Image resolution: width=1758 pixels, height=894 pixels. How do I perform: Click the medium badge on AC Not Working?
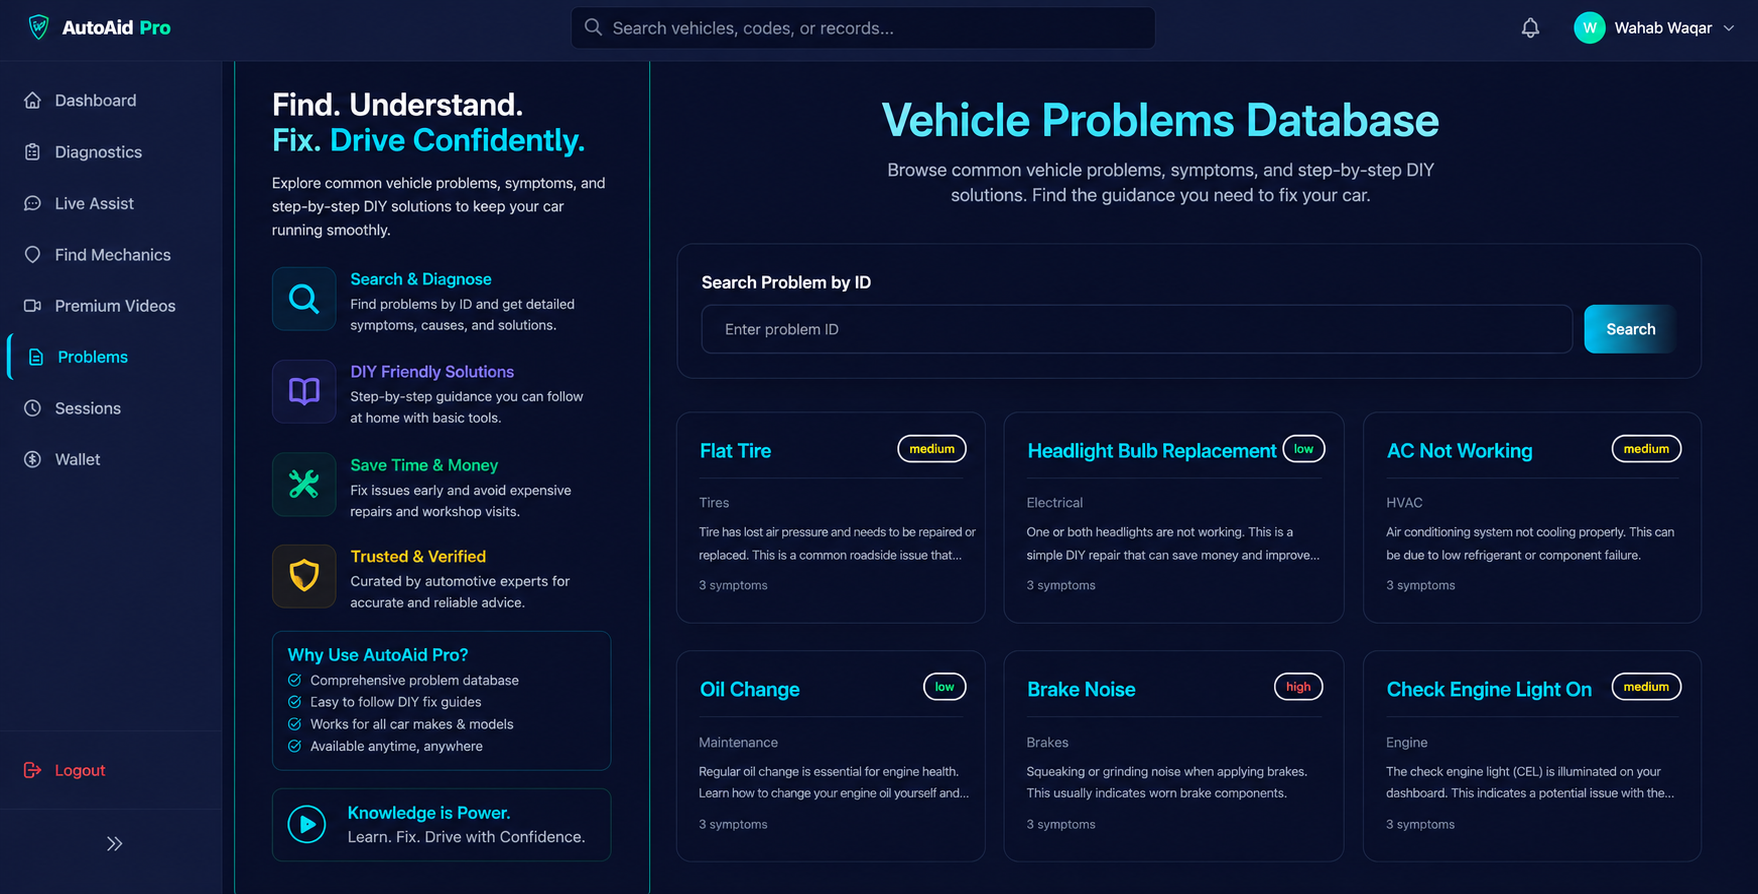coord(1646,449)
